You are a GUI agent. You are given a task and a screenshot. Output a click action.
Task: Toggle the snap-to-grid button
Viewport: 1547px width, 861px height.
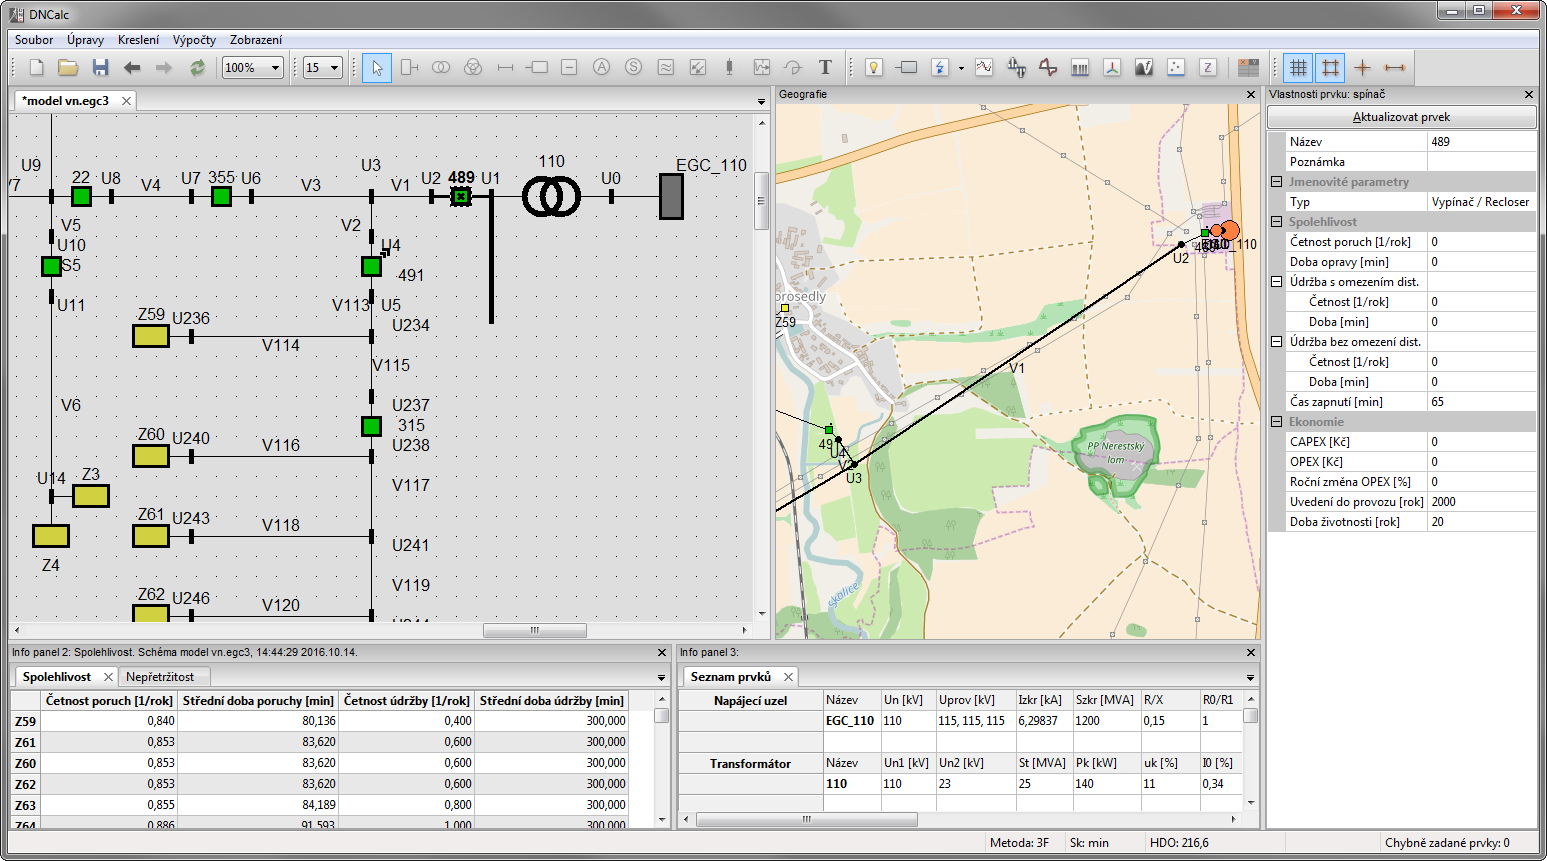[1330, 68]
